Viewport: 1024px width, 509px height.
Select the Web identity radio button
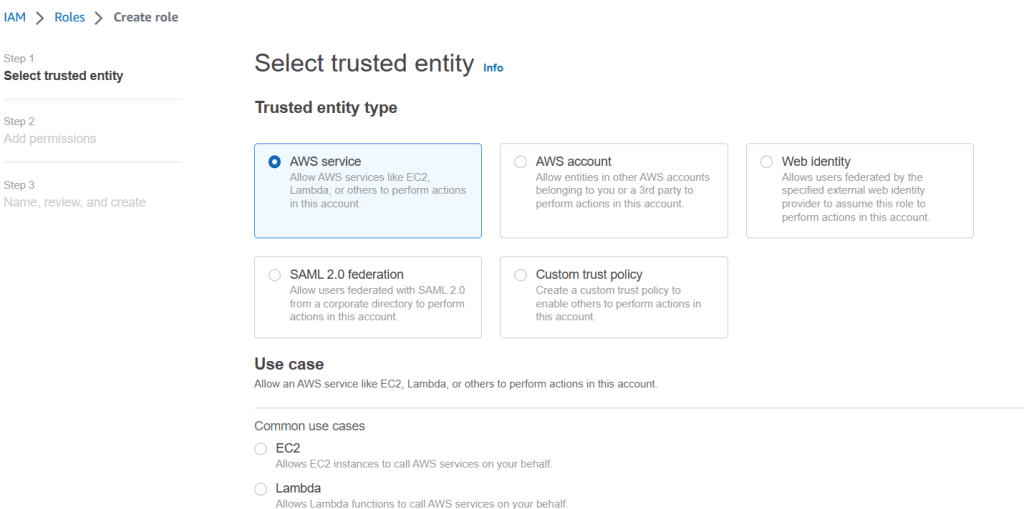click(x=767, y=162)
